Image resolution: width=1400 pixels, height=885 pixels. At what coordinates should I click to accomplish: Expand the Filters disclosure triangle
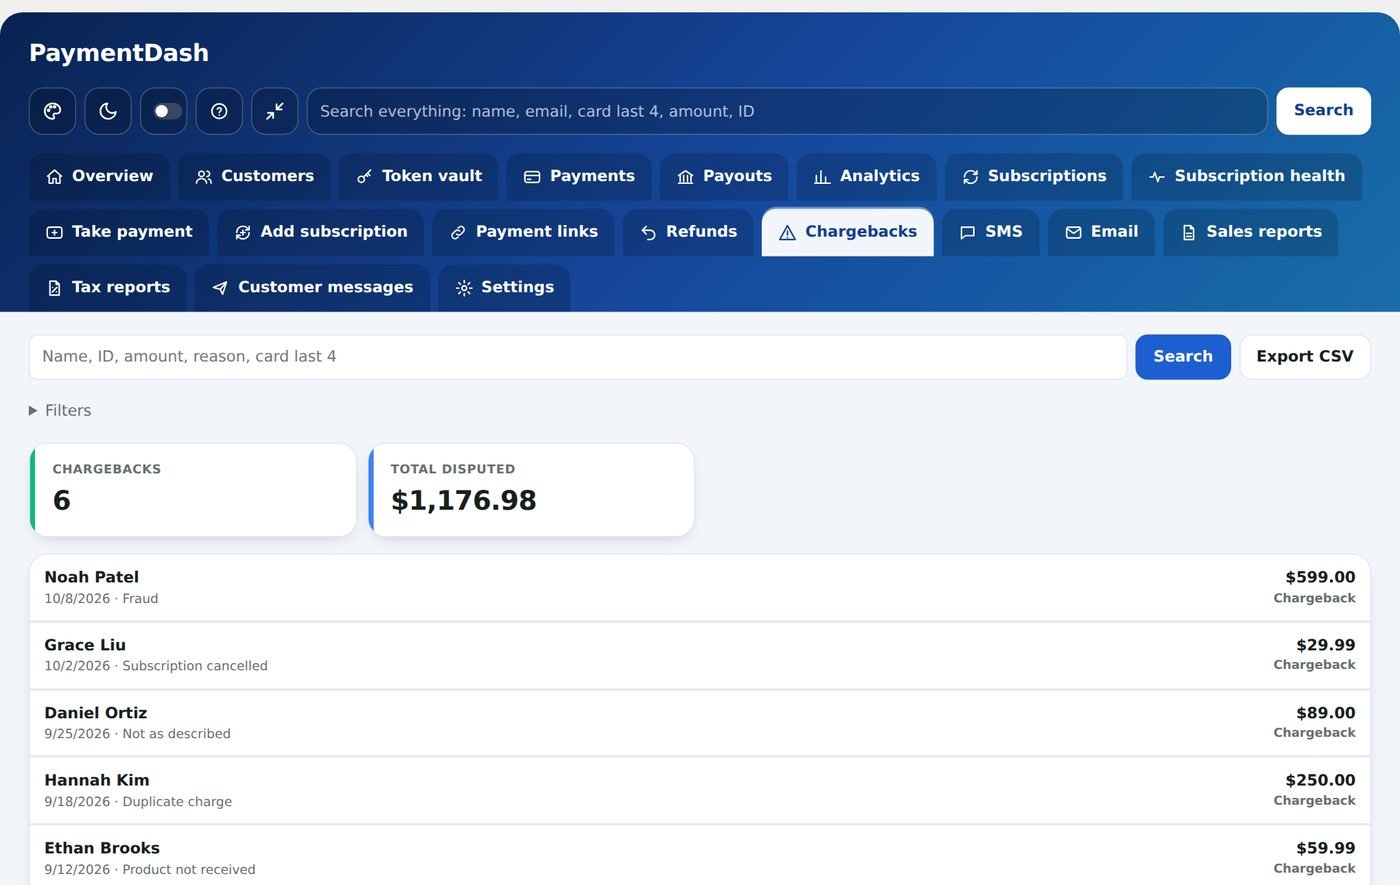tap(33, 411)
